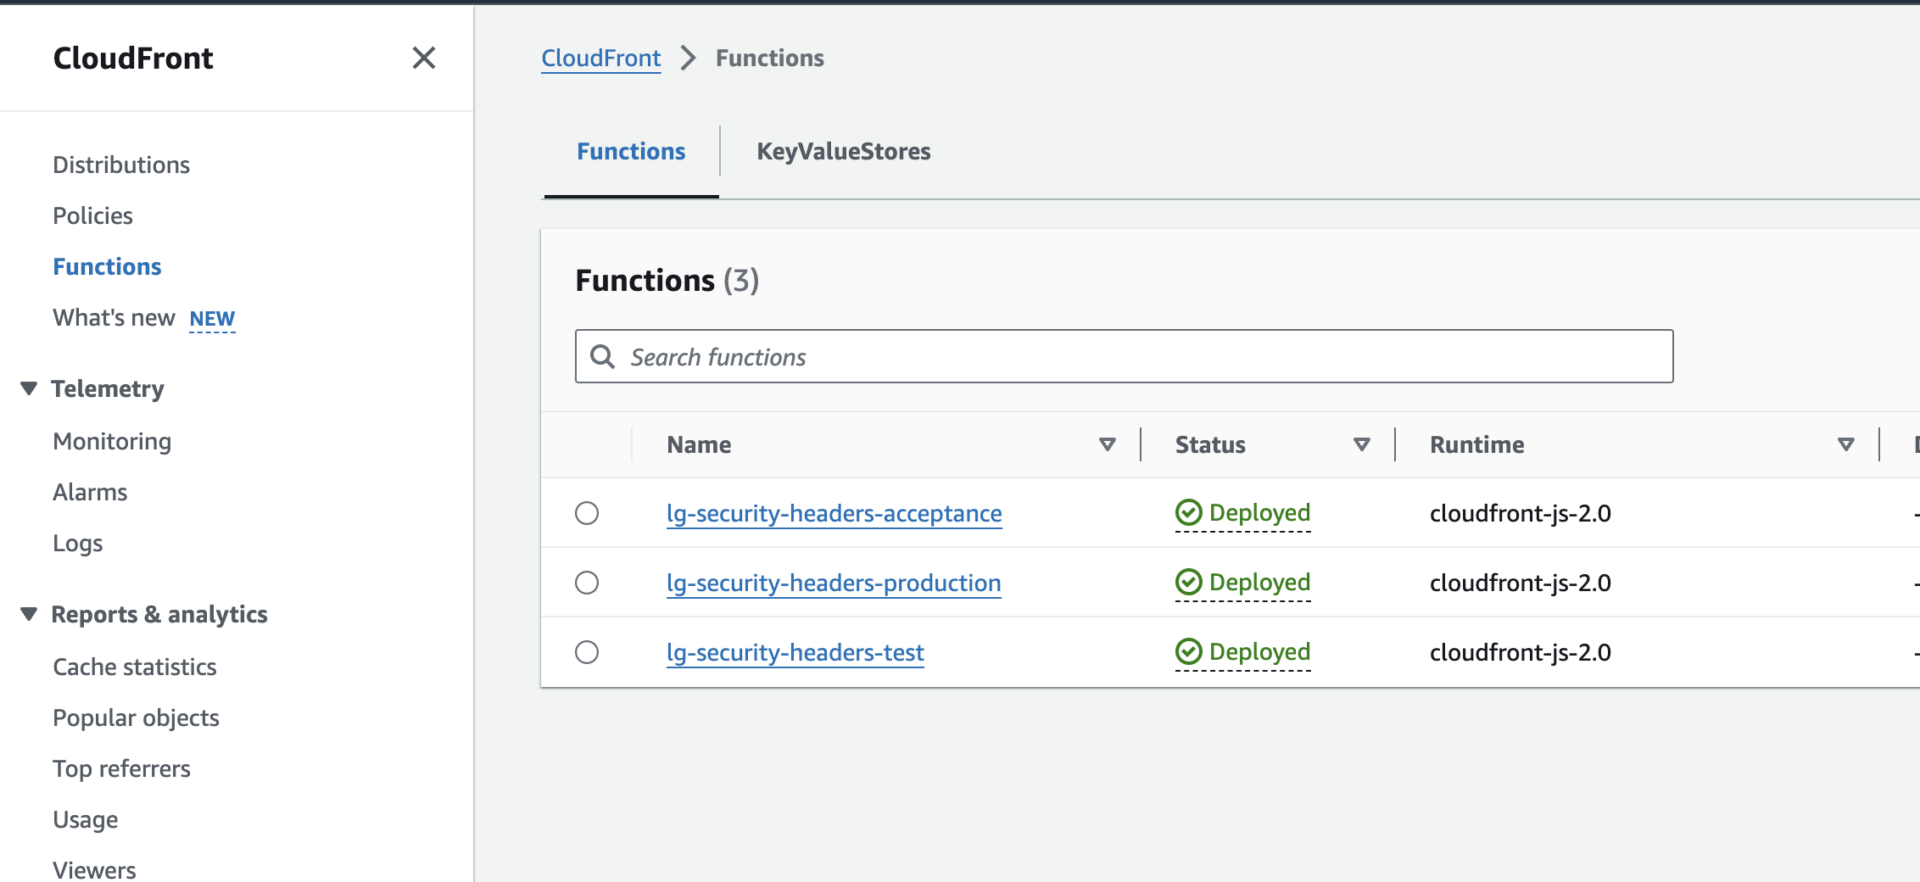Open the lg-security-headers-test function link

tap(795, 653)
